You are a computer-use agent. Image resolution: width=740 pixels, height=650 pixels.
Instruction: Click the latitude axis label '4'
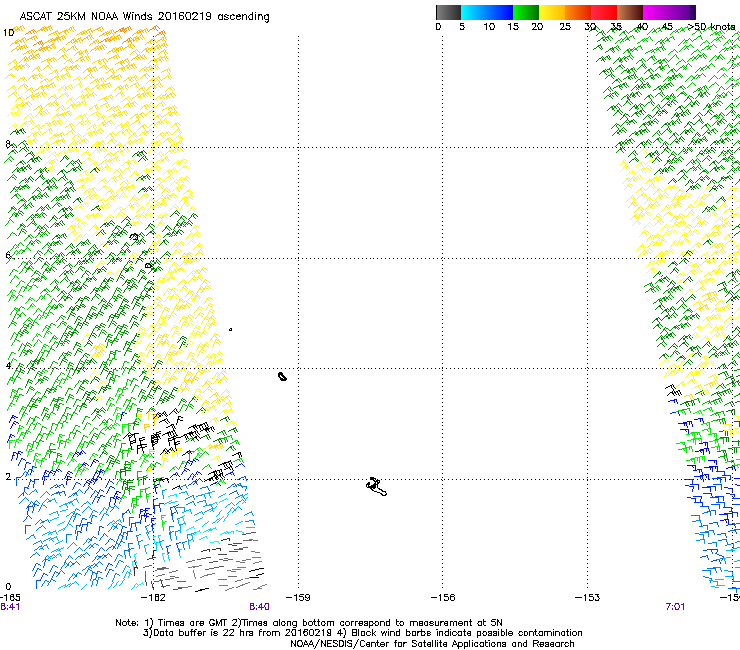pos(8,366)
